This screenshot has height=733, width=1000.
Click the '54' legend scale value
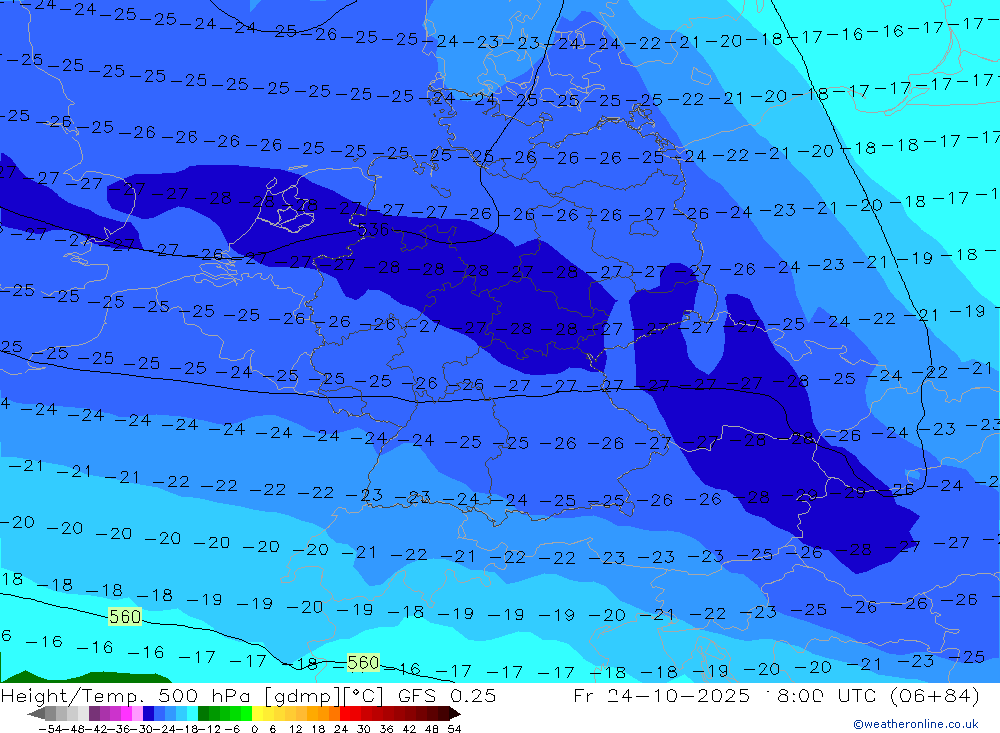click(454, 729)
